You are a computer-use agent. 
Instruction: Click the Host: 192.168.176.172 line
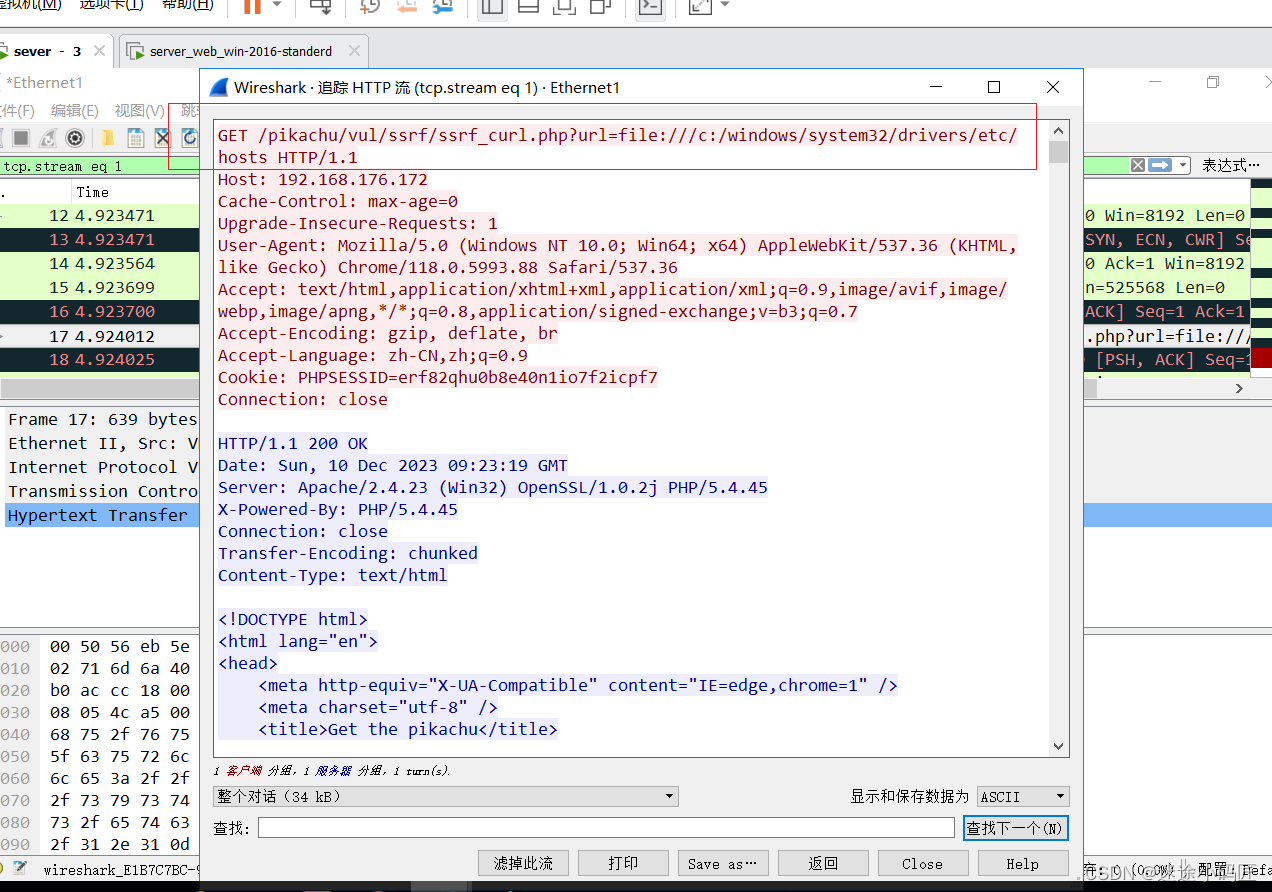point(323,180)
